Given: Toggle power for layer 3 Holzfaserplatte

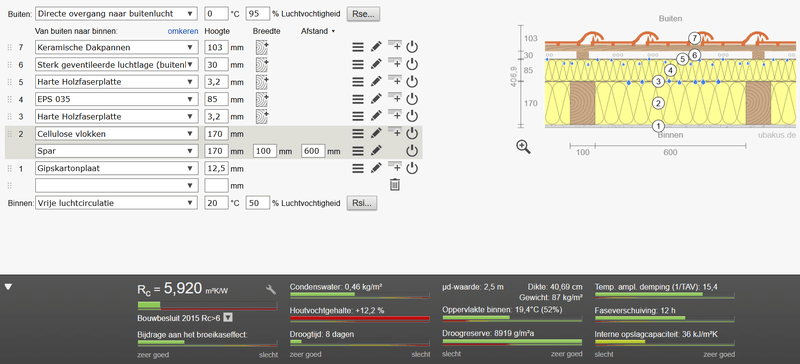Looking at the screenshot, I should 412,116.
